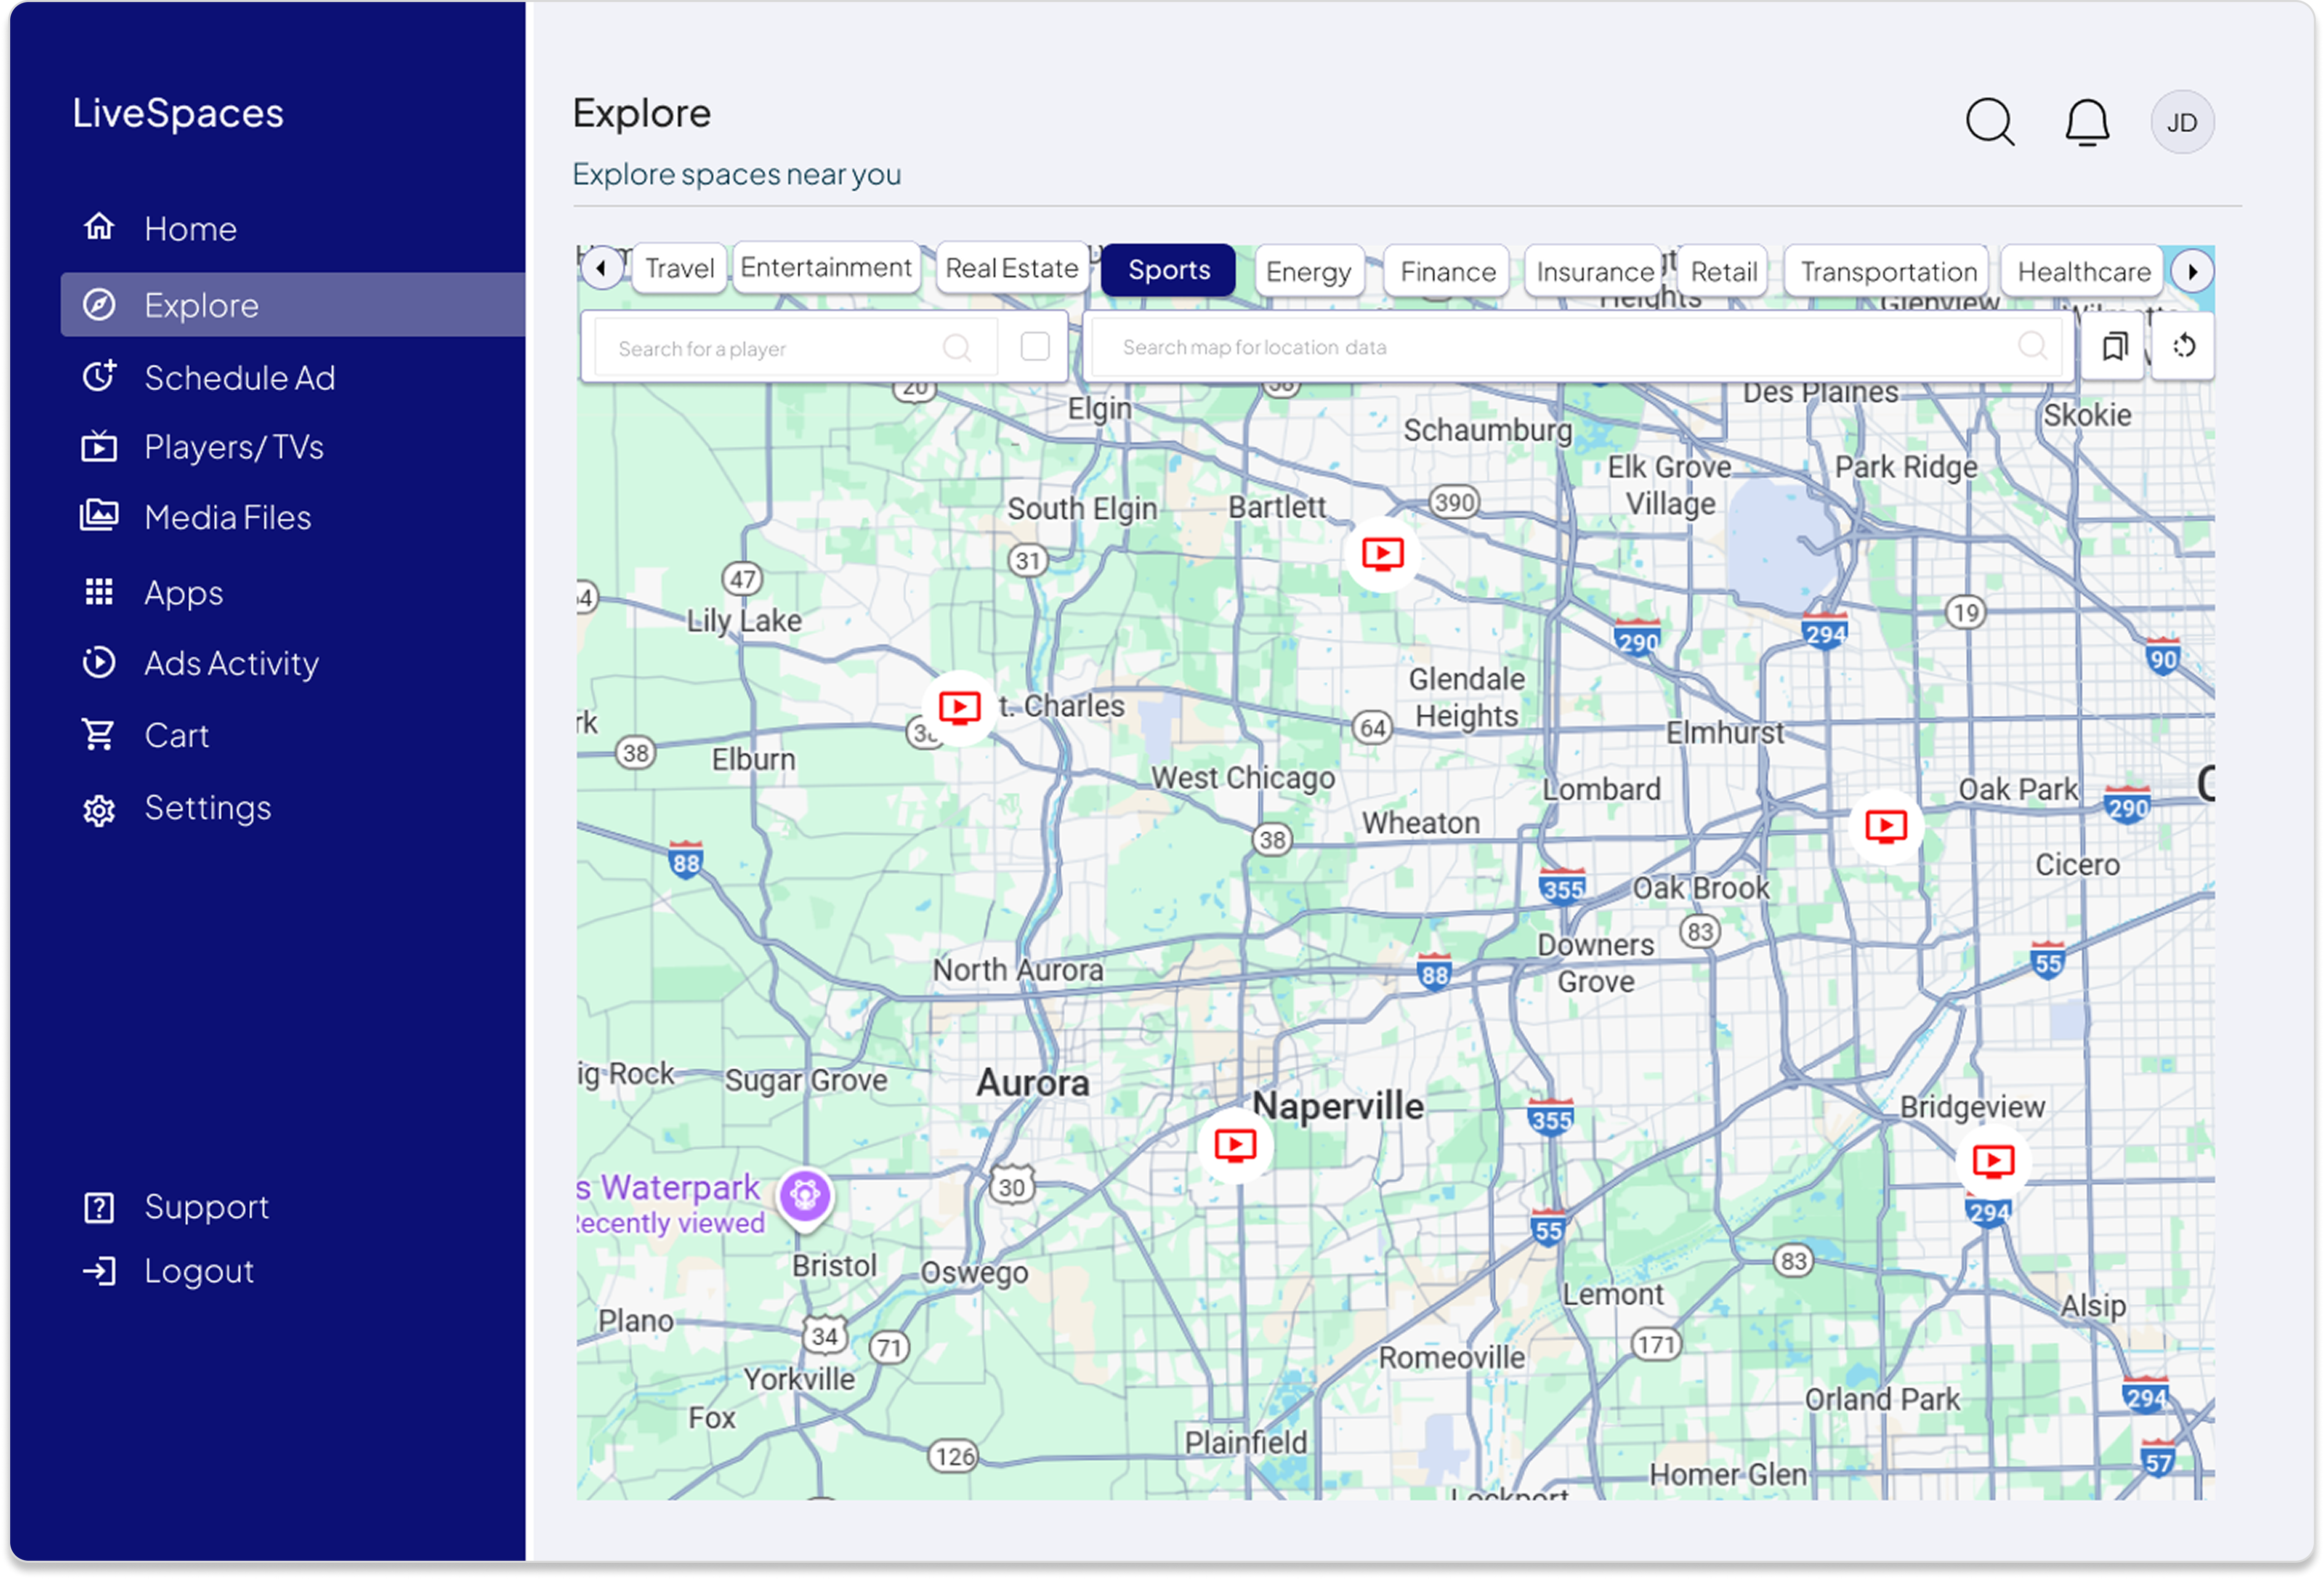Select the player marker near Oak Park
The height and width of the screenshot is (1579, 2324).
[1886, 826]
